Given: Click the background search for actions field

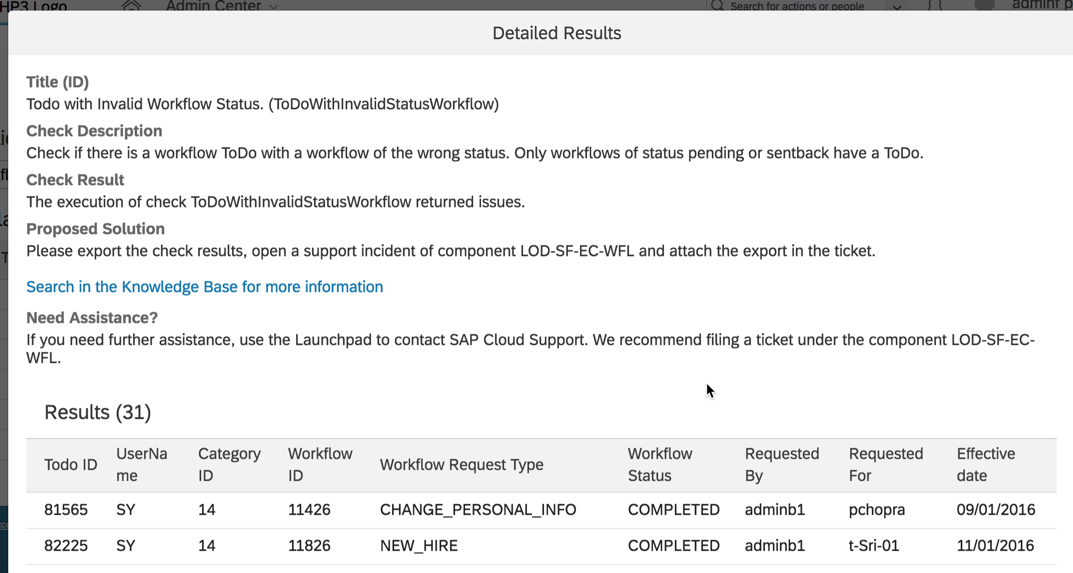Looking at the screenshot, I should (797, 6).
